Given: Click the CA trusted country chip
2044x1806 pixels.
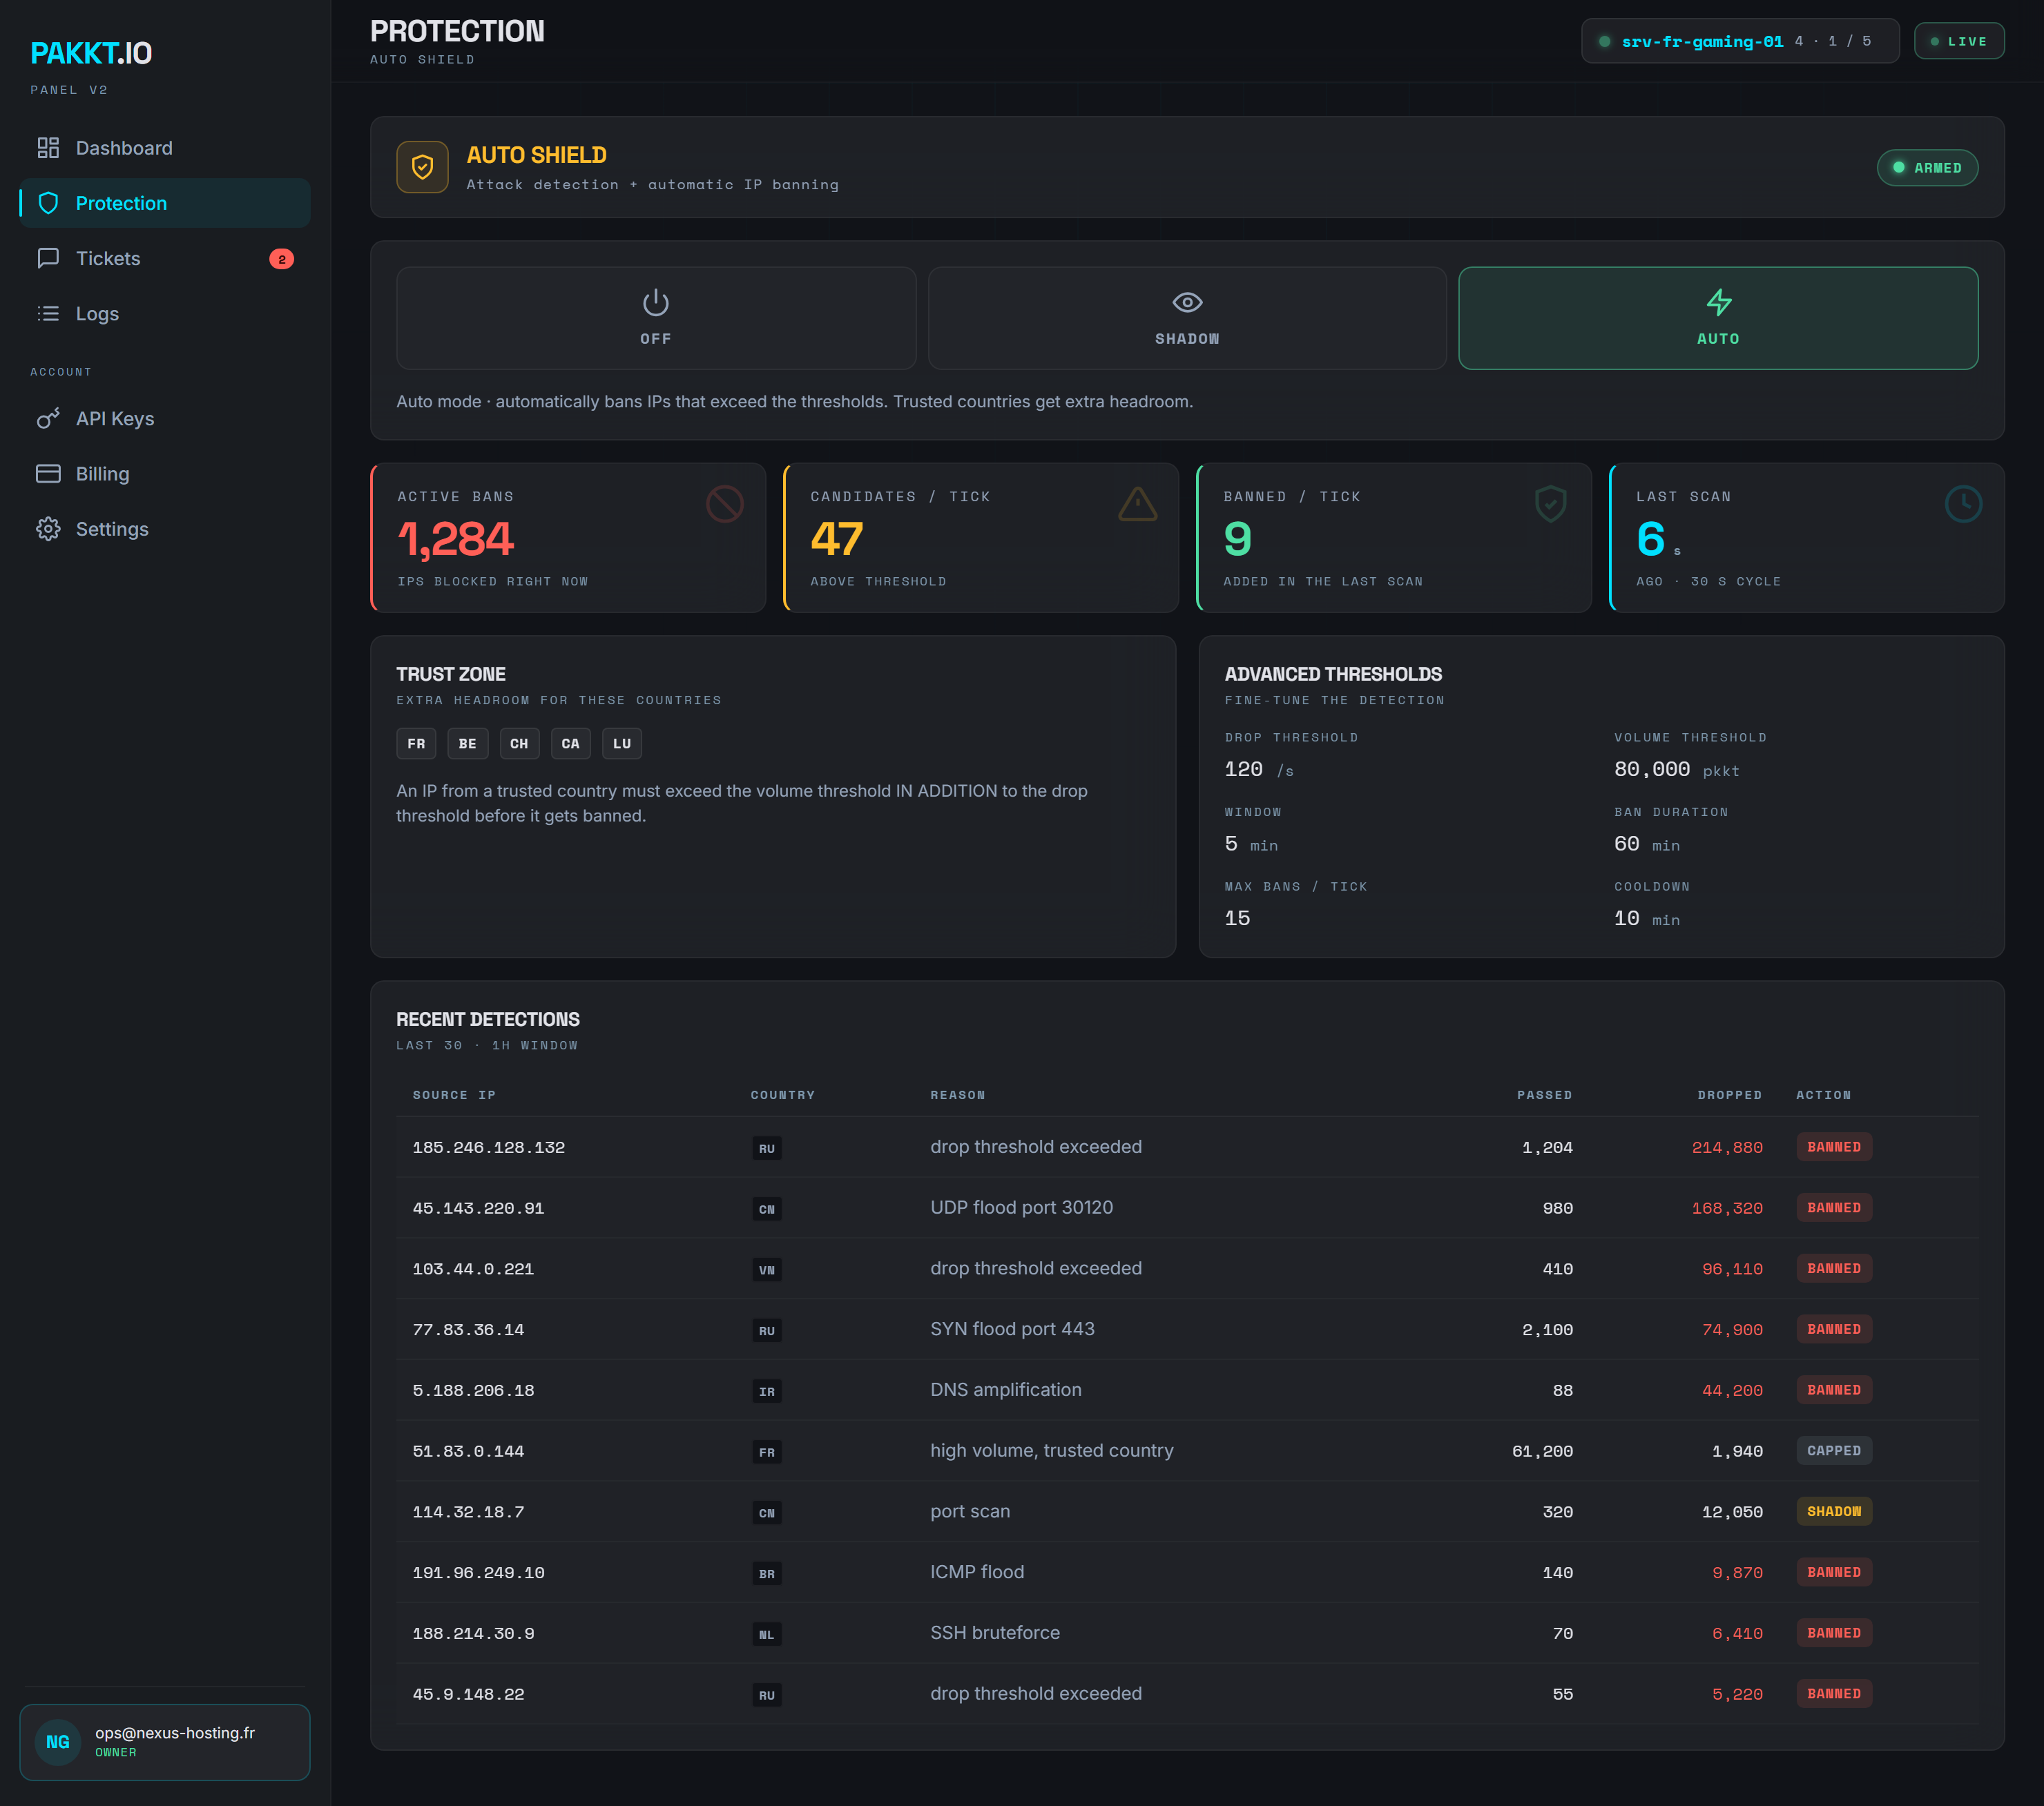Looking at the screenshot, I should 570,743.
